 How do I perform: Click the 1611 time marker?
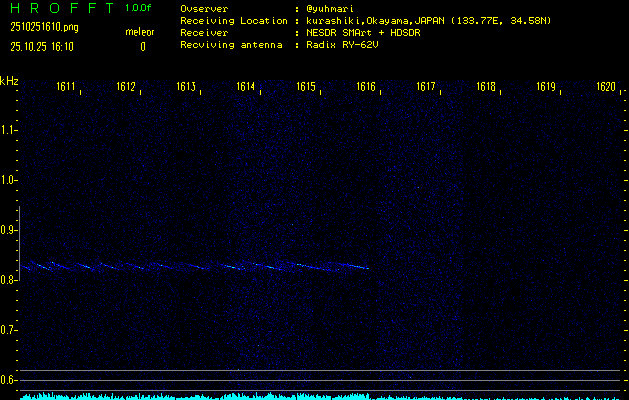point(67,88)
